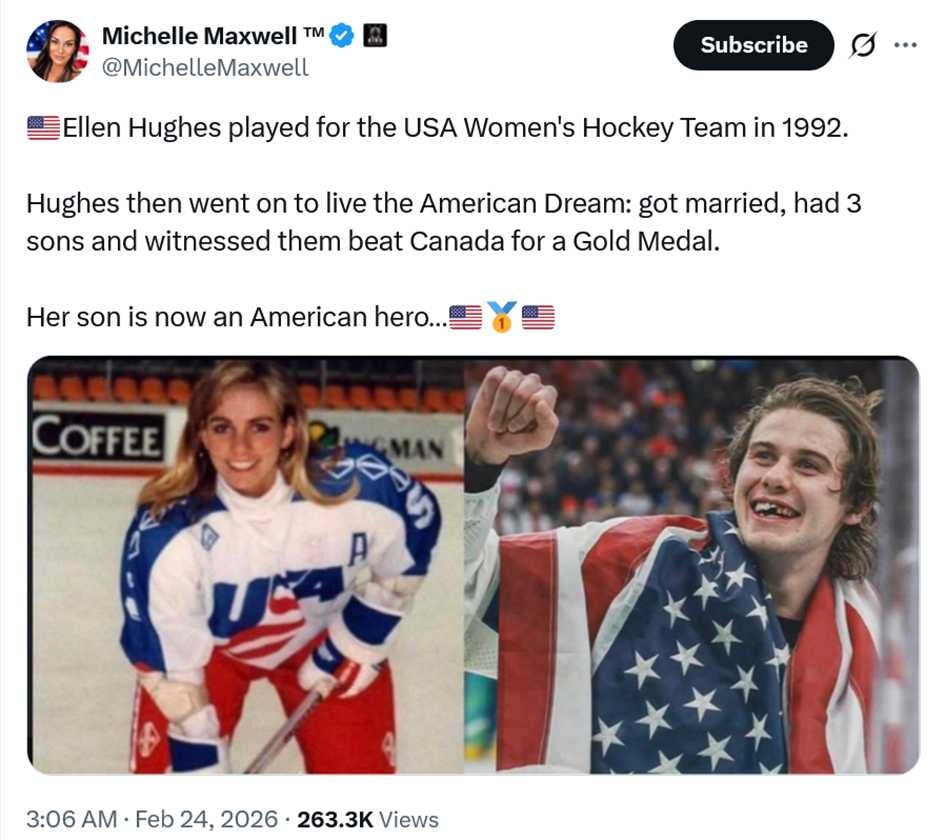
Task: Click the Feb 24, 2026 date
Action: (205, 819)
